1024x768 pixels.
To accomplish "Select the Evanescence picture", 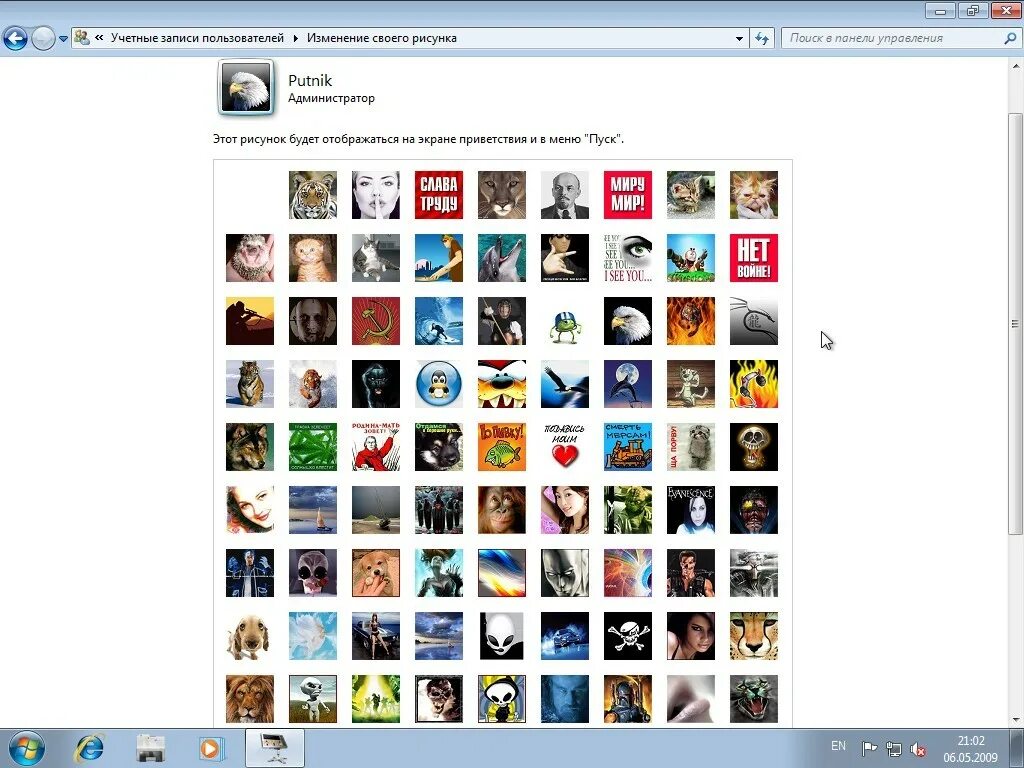I will pos(691,510).
